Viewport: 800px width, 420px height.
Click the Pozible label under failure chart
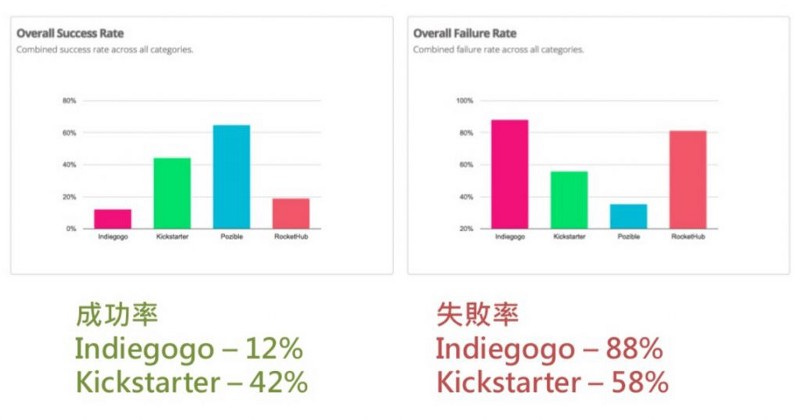[629, 237]
